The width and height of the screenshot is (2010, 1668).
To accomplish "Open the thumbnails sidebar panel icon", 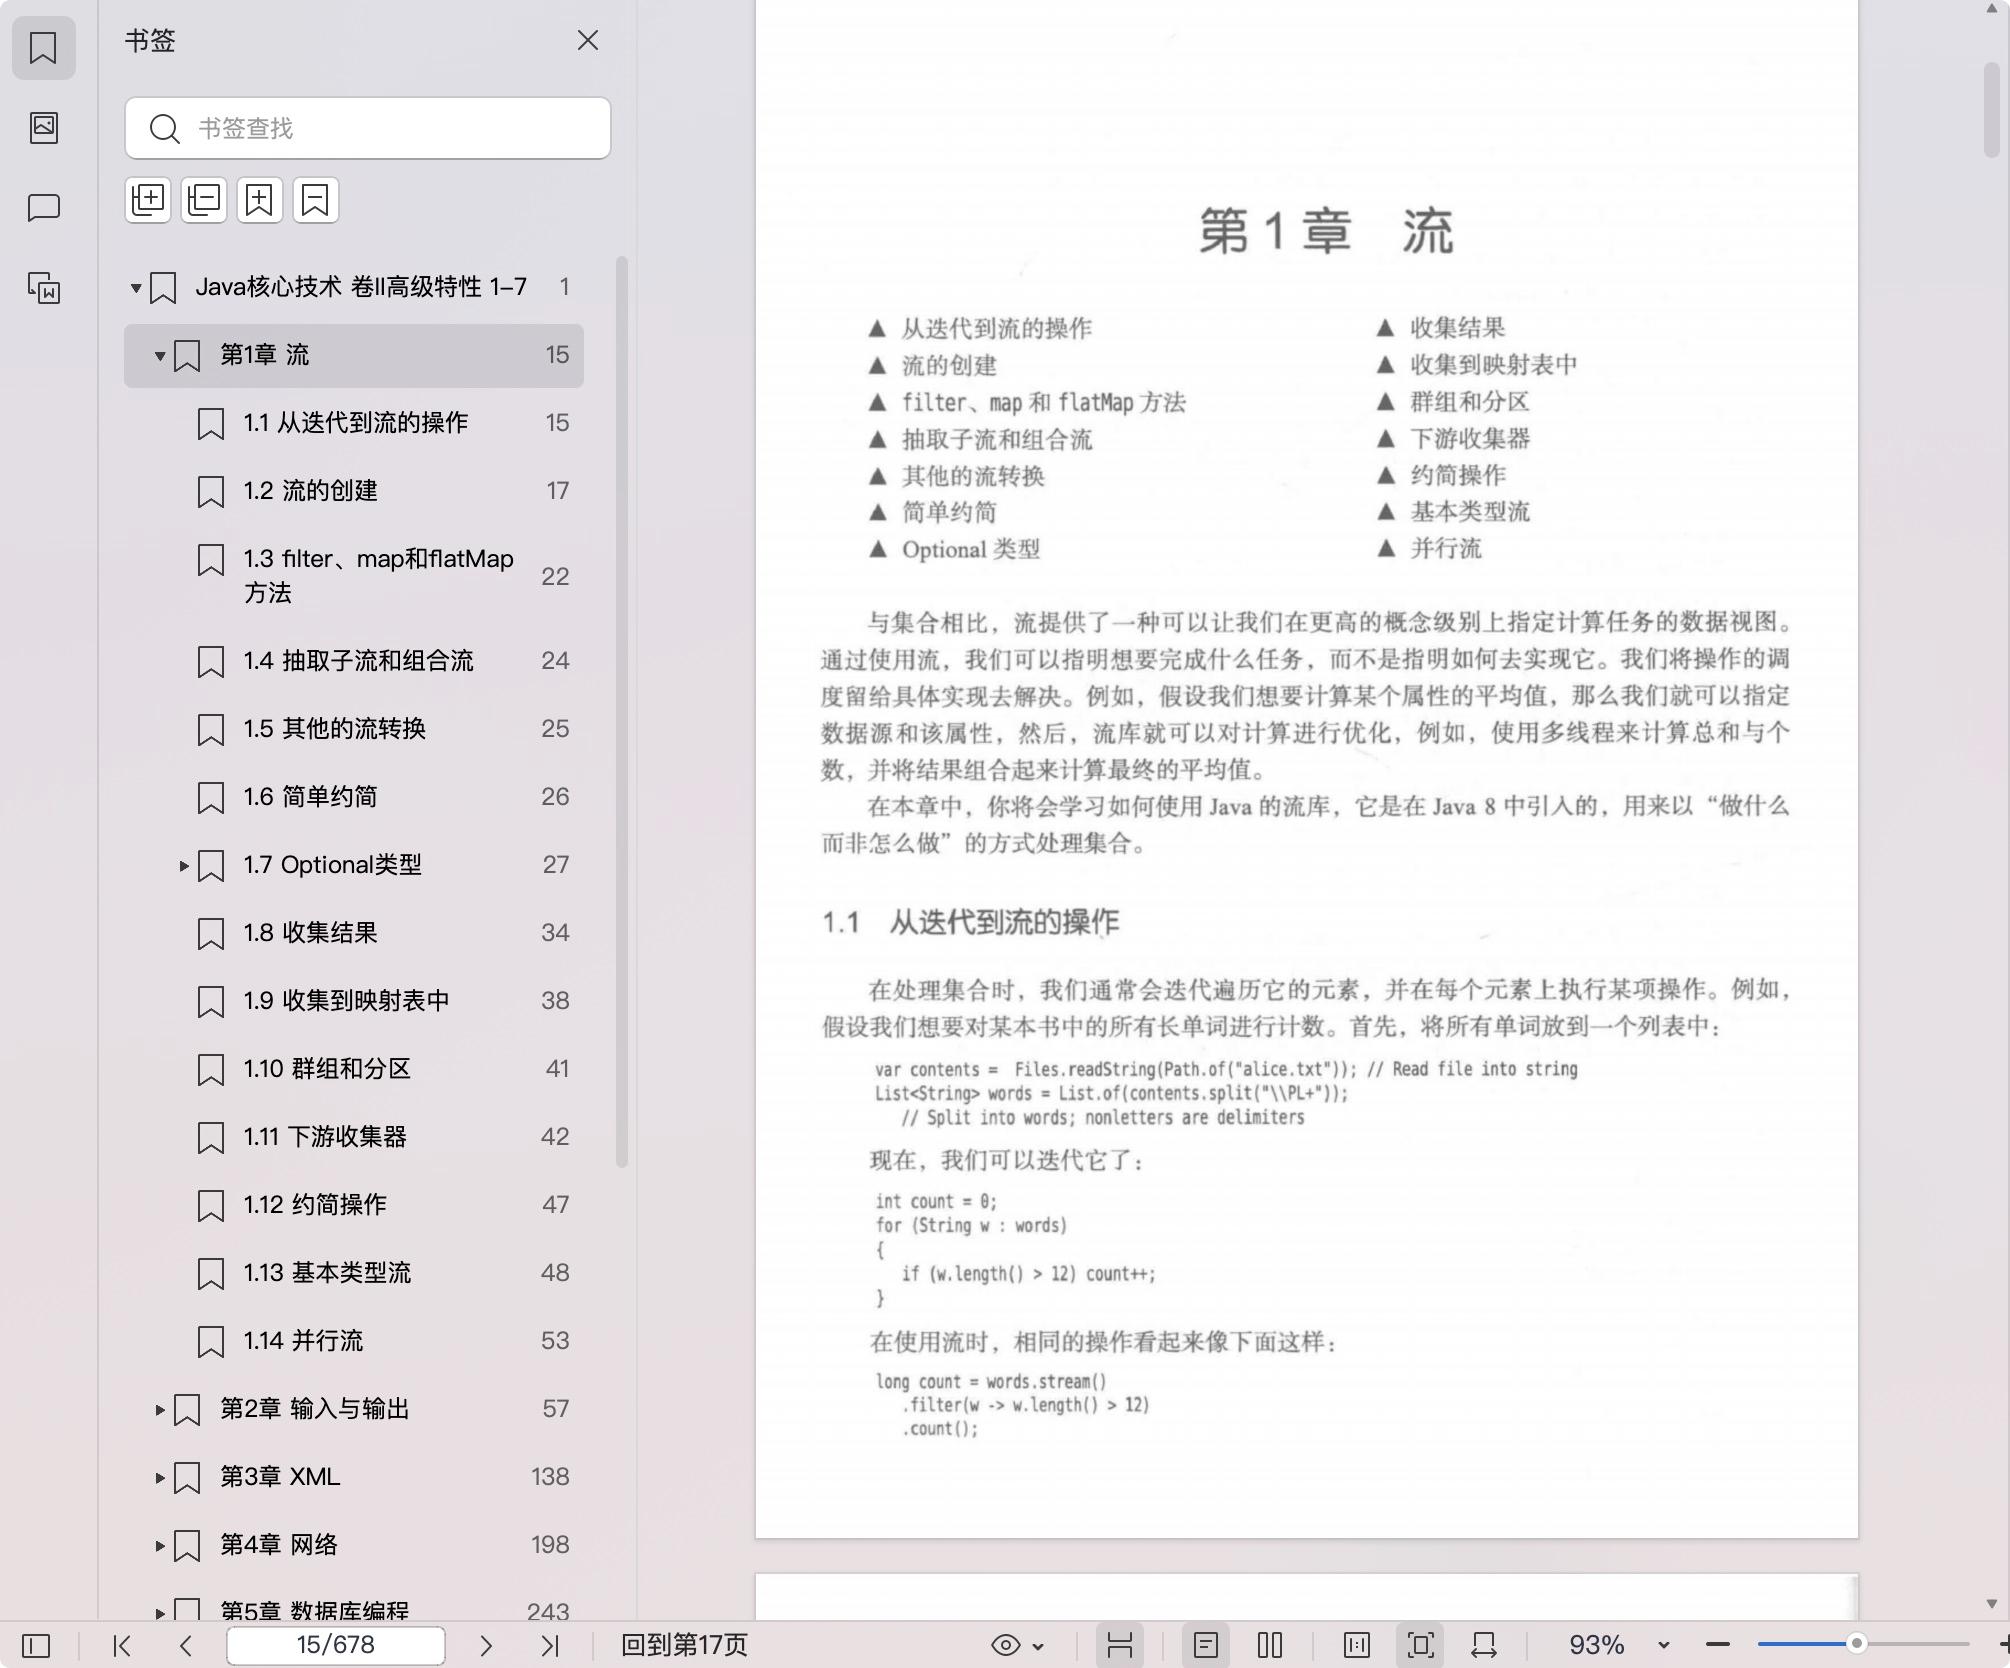I will (43, 127).
